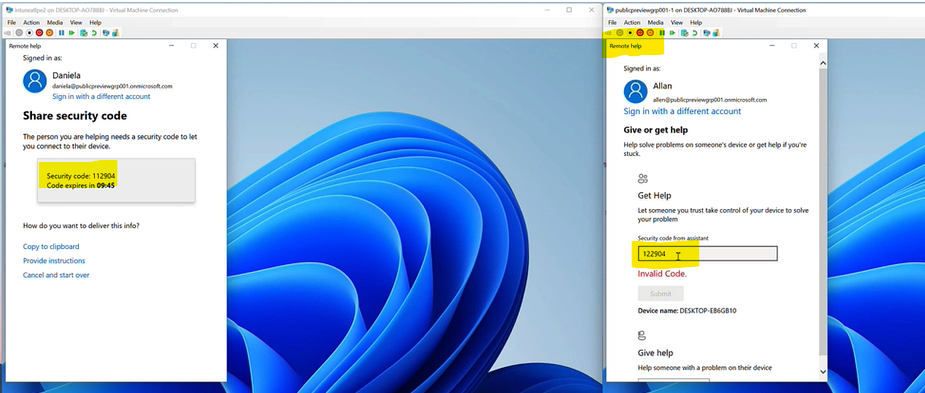
Task: Open Help menu in publicpreviewgrp001-1 window
Action: click(x=696, y=22)
